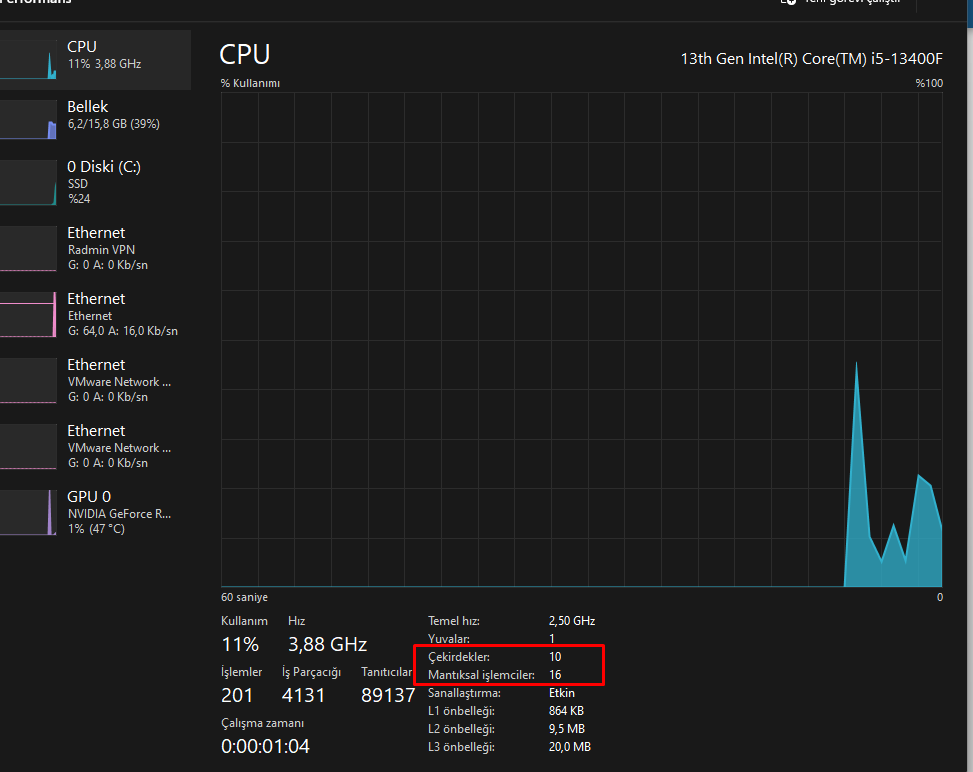Click the 3,88 GHz speed value
Screen dimensions: 973x772
pyautogui.click(x=326, y=644)
